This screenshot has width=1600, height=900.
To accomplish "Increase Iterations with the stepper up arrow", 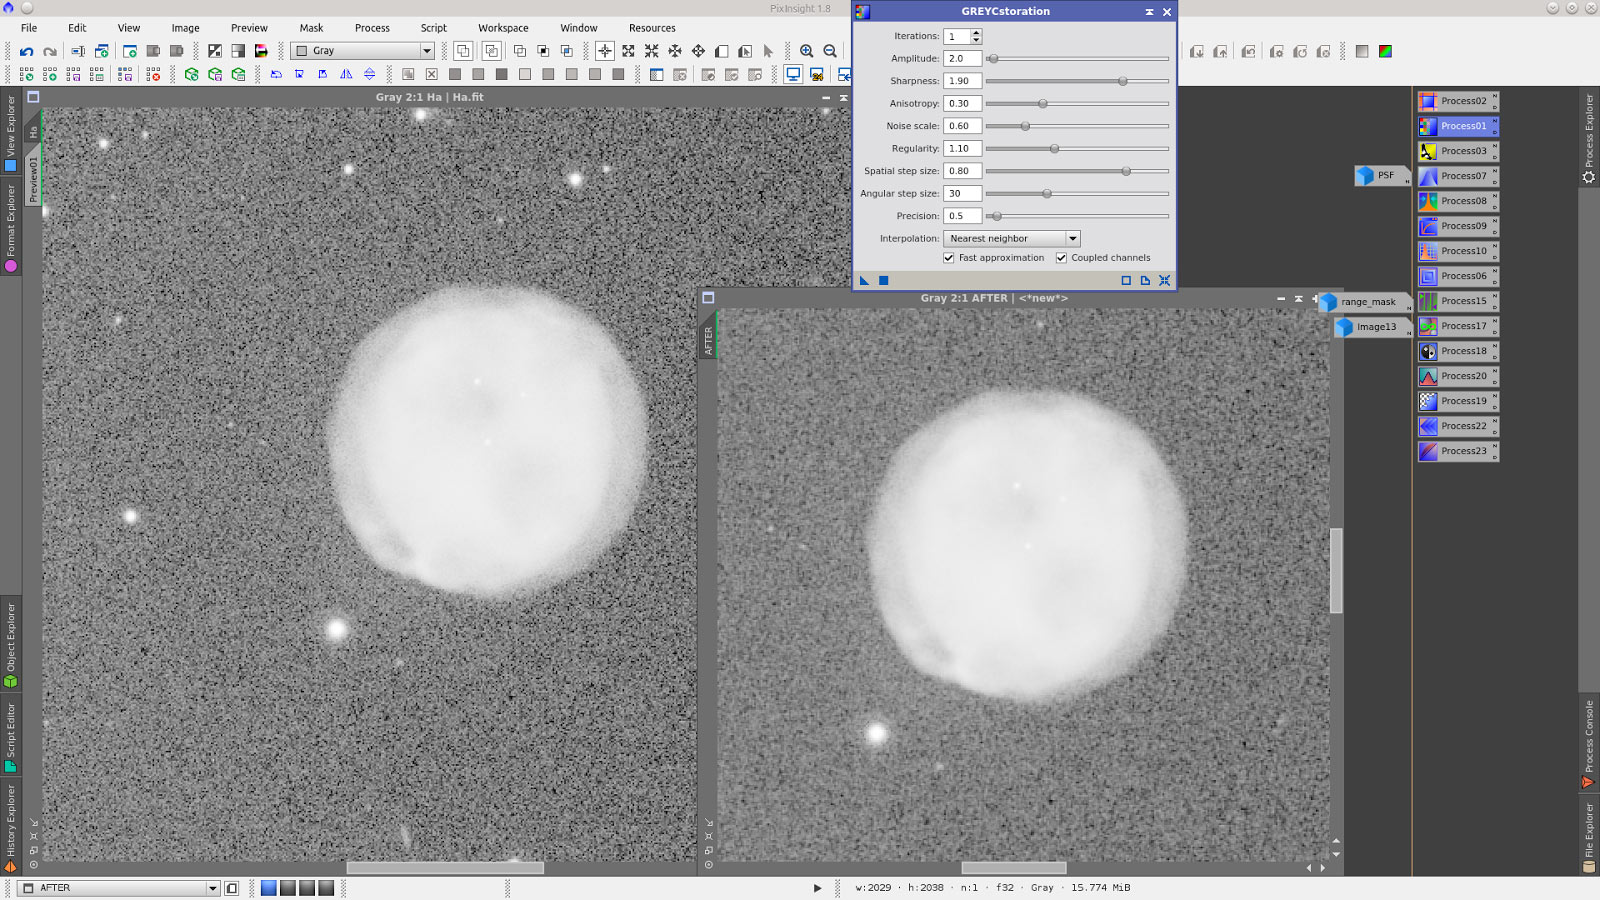I will (x=976, y=32).
